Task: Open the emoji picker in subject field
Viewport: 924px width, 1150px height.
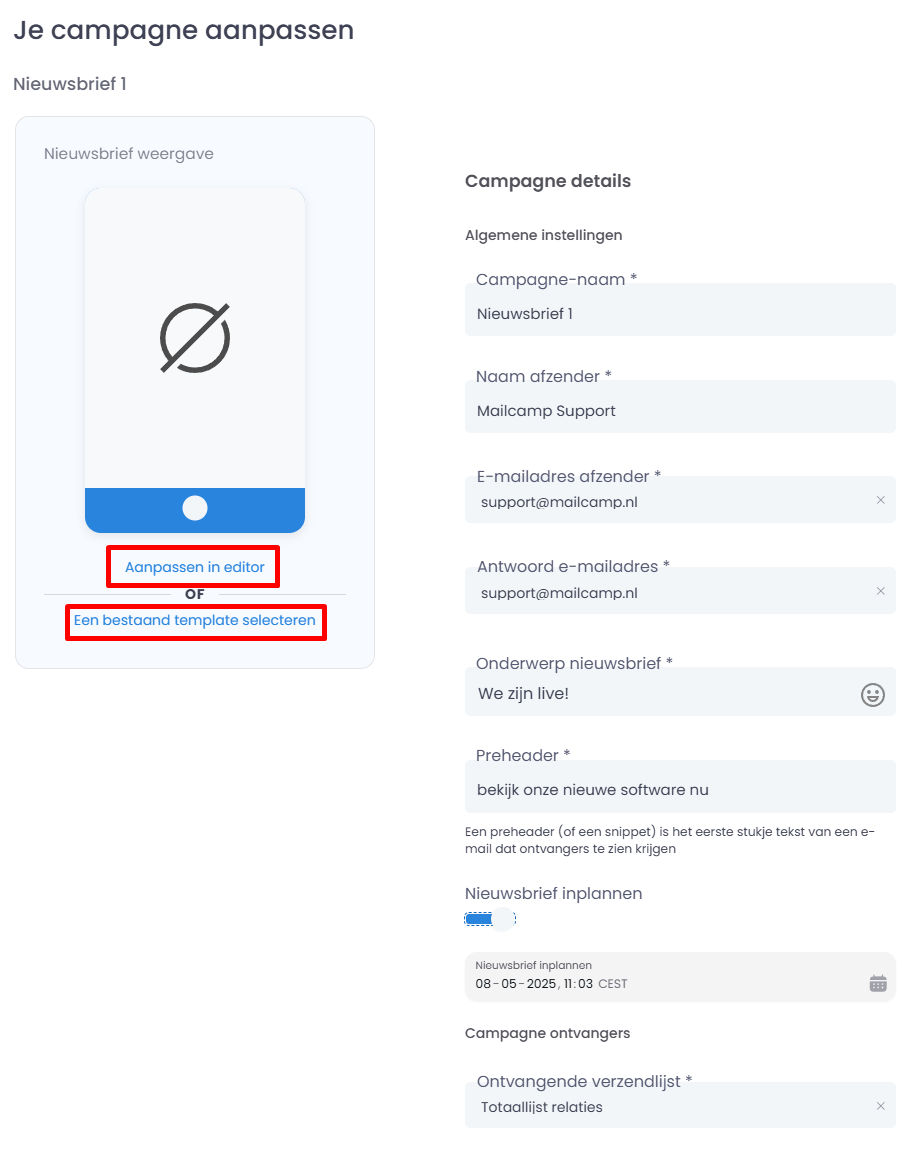Action: 873,695
